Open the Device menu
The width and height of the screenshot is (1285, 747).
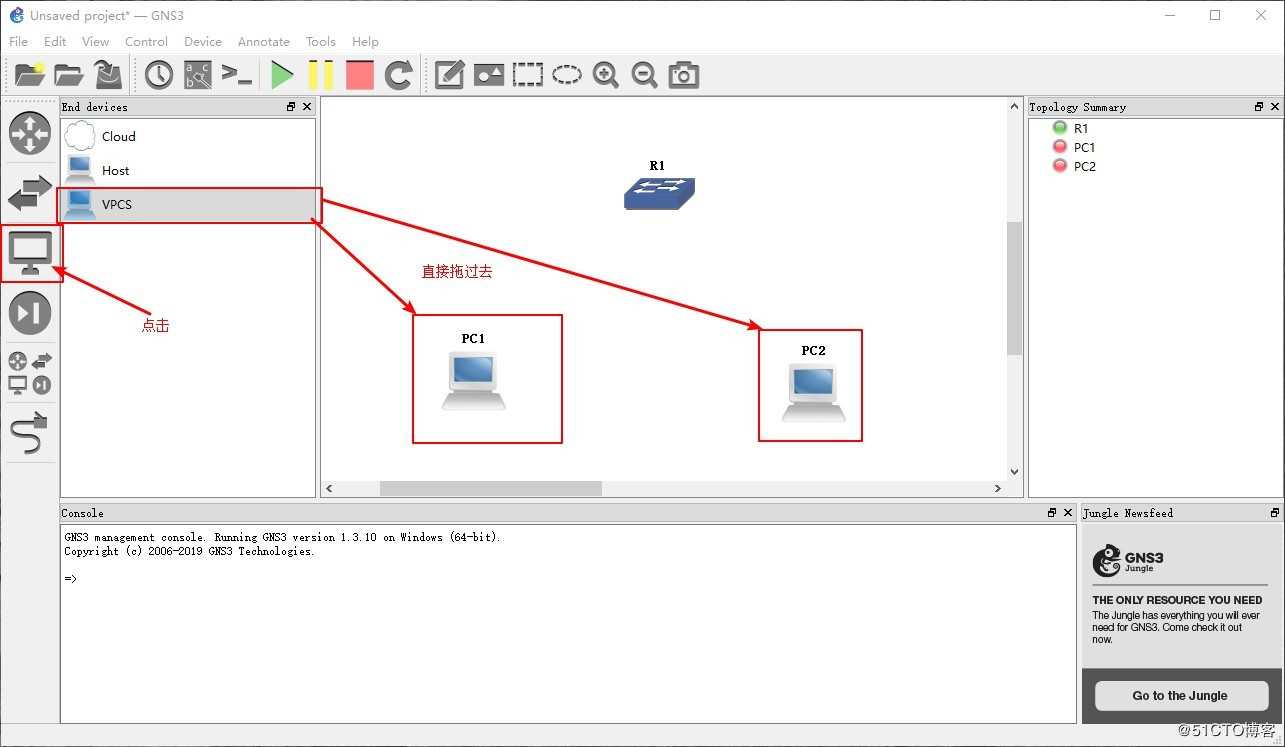pos(203,42)
